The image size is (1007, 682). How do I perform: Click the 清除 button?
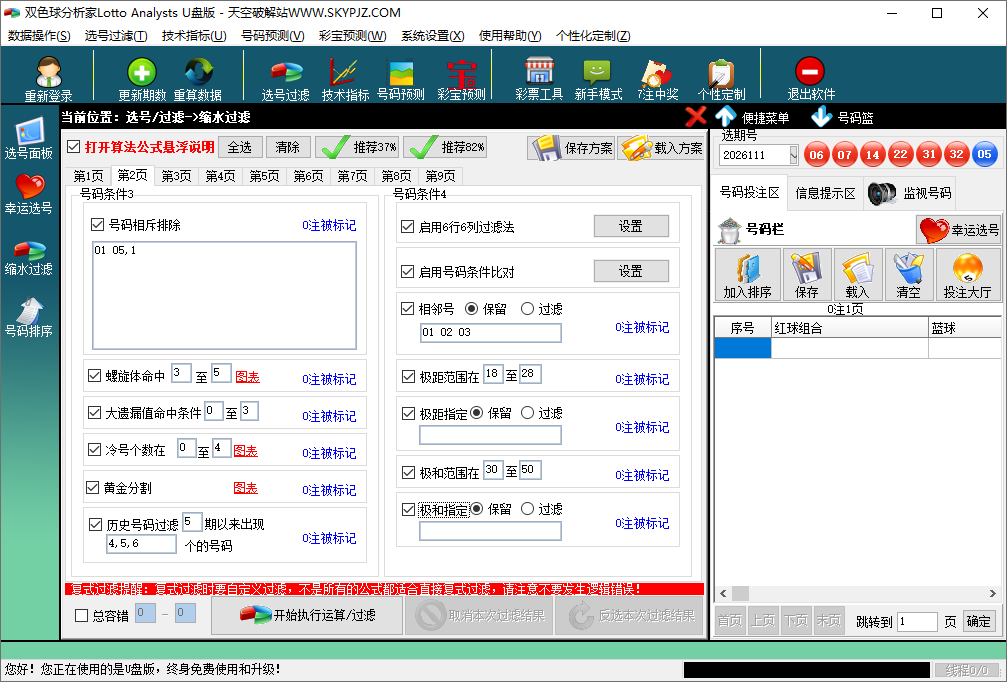click(x=288, y=147)
